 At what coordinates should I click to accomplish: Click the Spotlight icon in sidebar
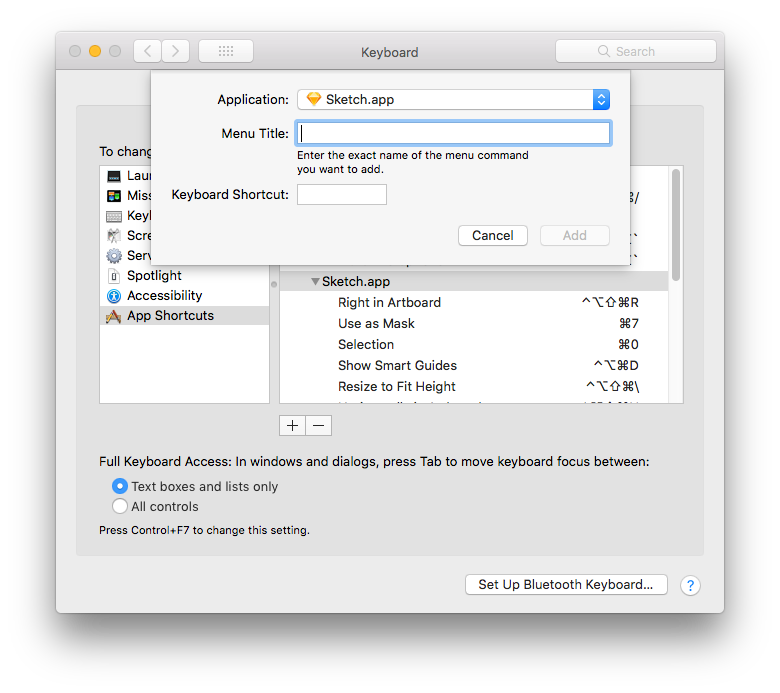coord(114,276)
